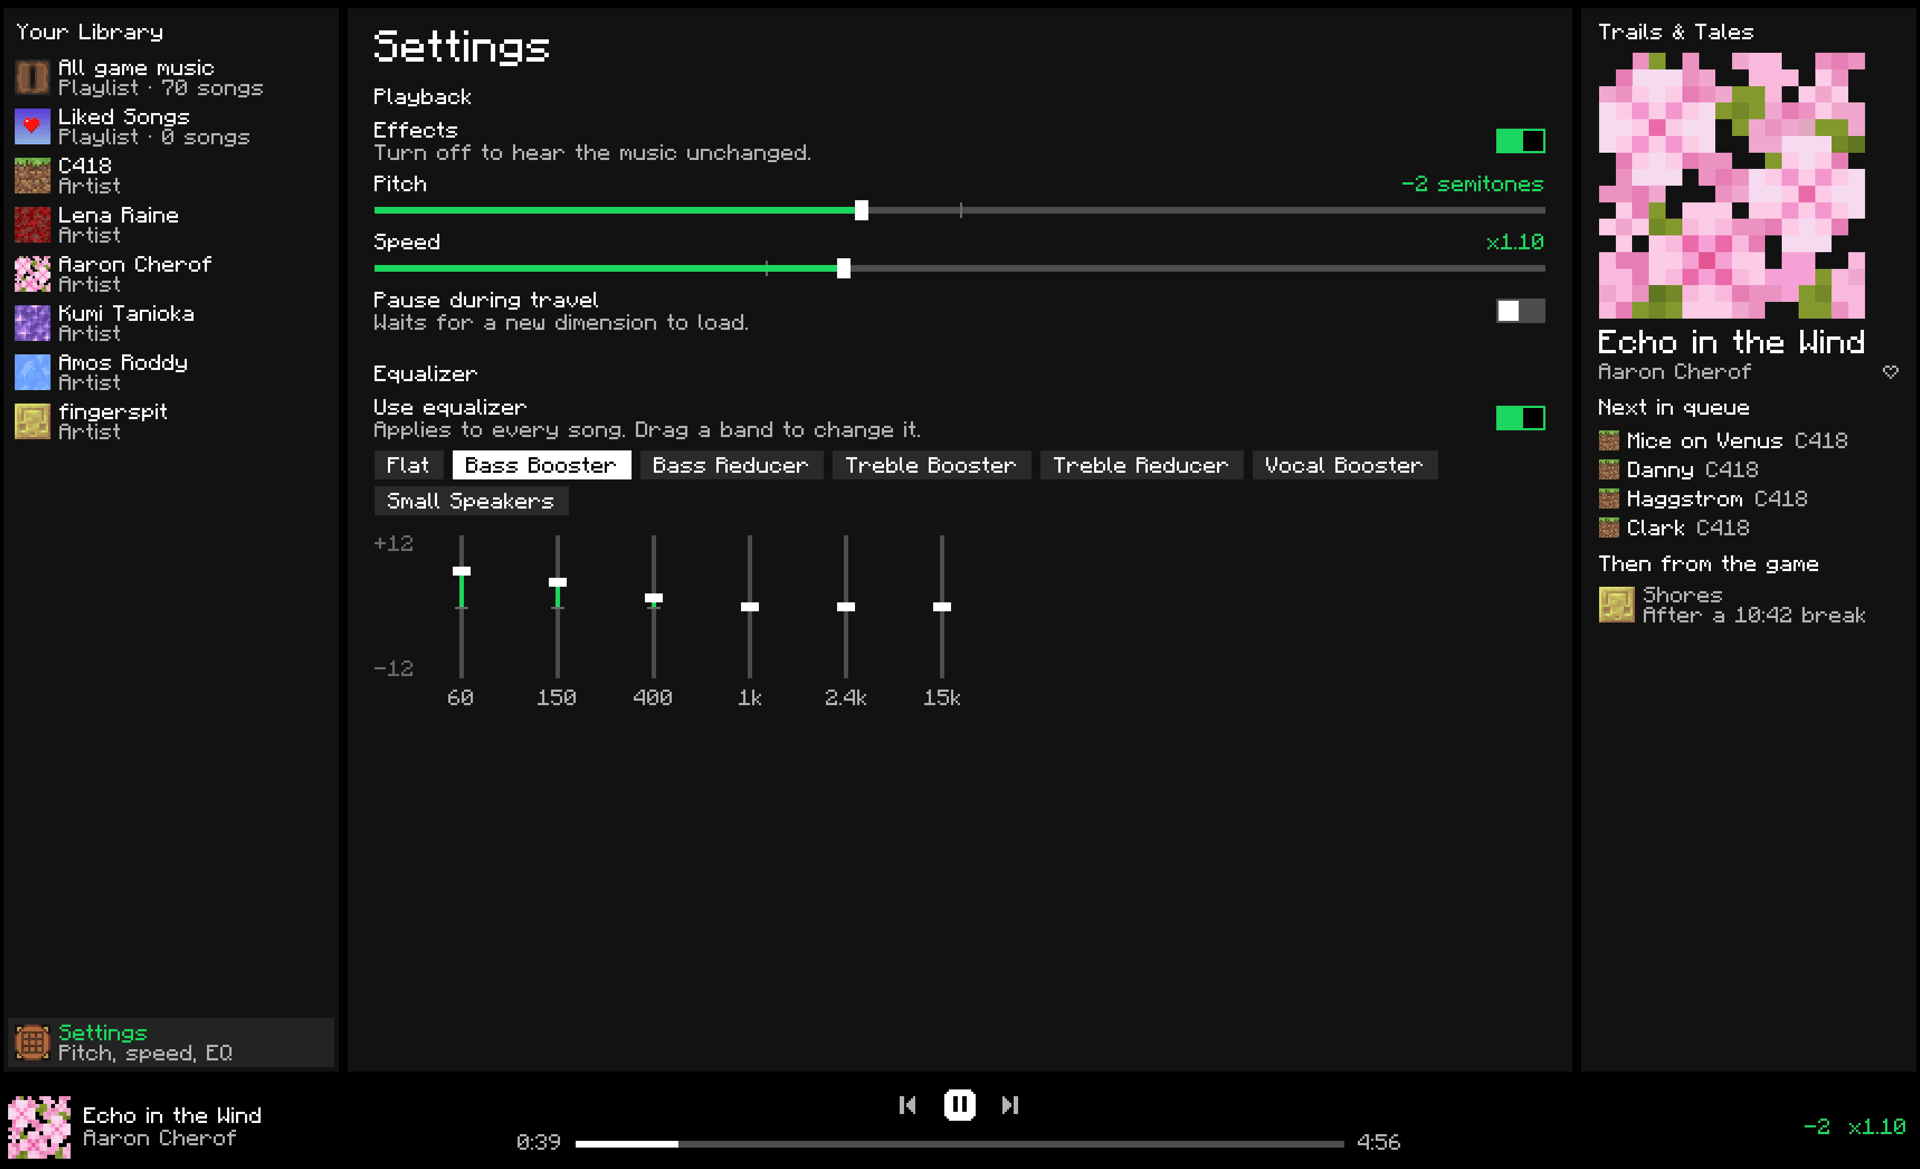Screen dimensions: 1920x1169
Task: Select the Lena Raine artist icon
Action: click(32, 224)
